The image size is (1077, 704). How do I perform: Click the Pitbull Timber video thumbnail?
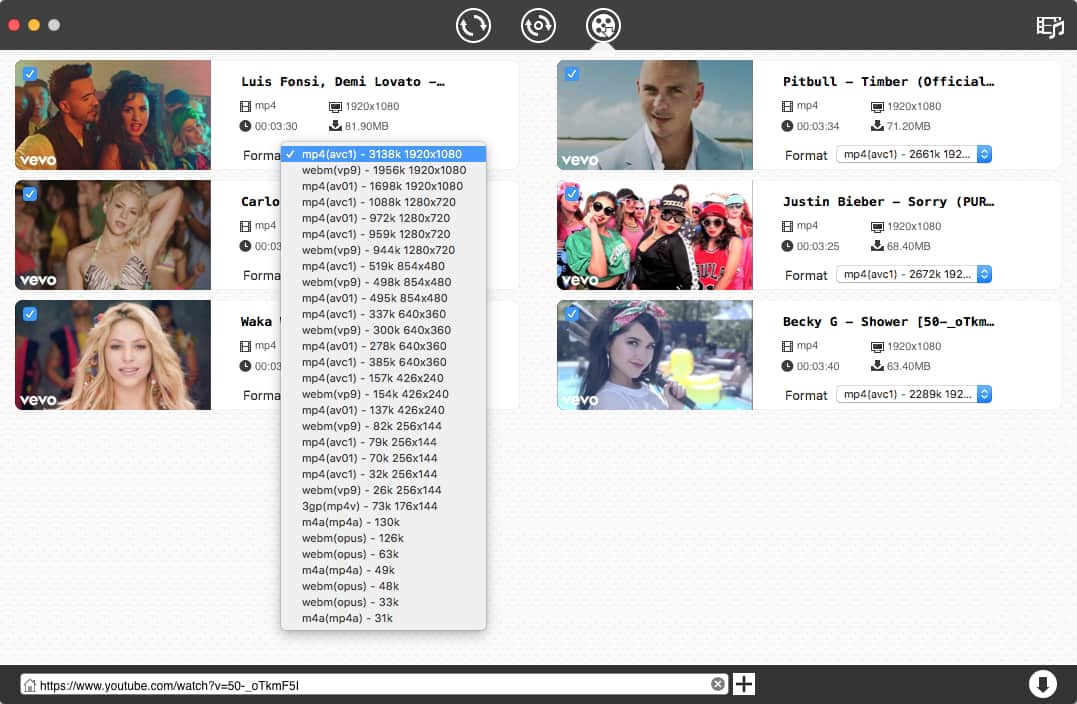tap(655, 115)
